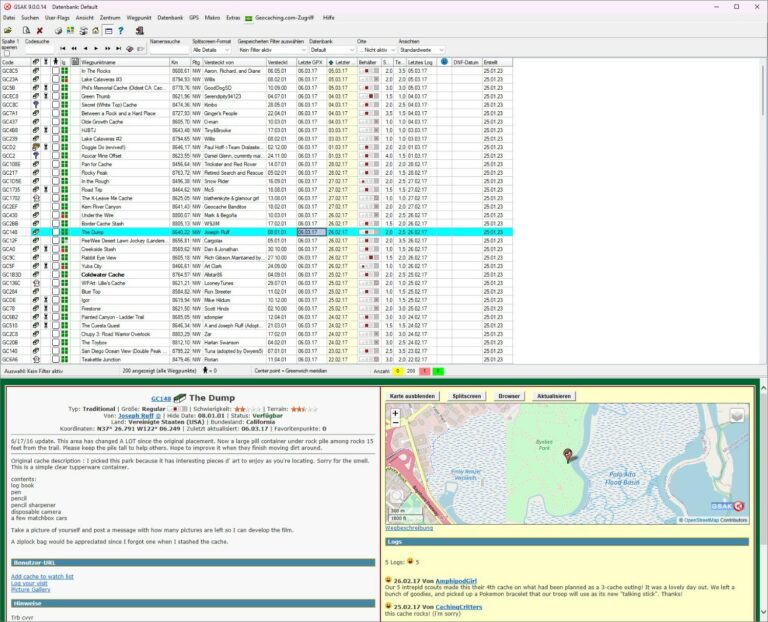Open the Ansichten Standardwerte dropdown
The height and width of the screenshot is (622, 768).
422,50
